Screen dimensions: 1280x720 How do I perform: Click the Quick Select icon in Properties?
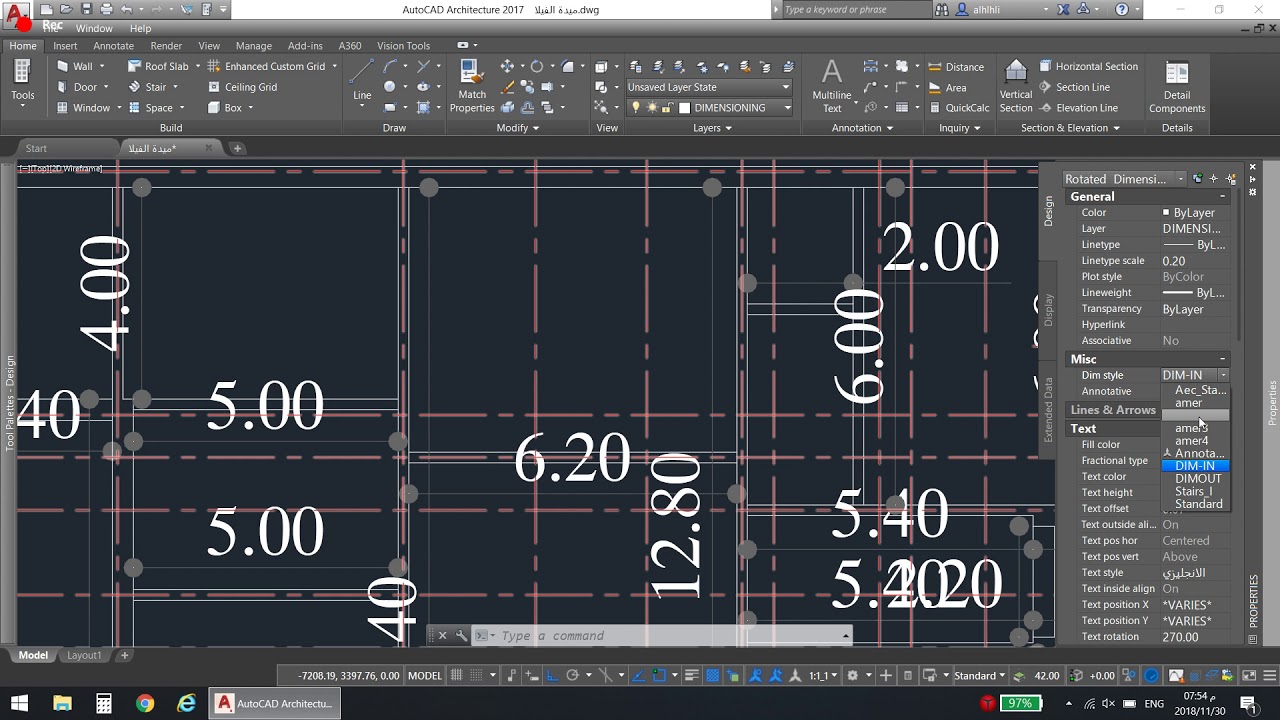point(1231,179)
